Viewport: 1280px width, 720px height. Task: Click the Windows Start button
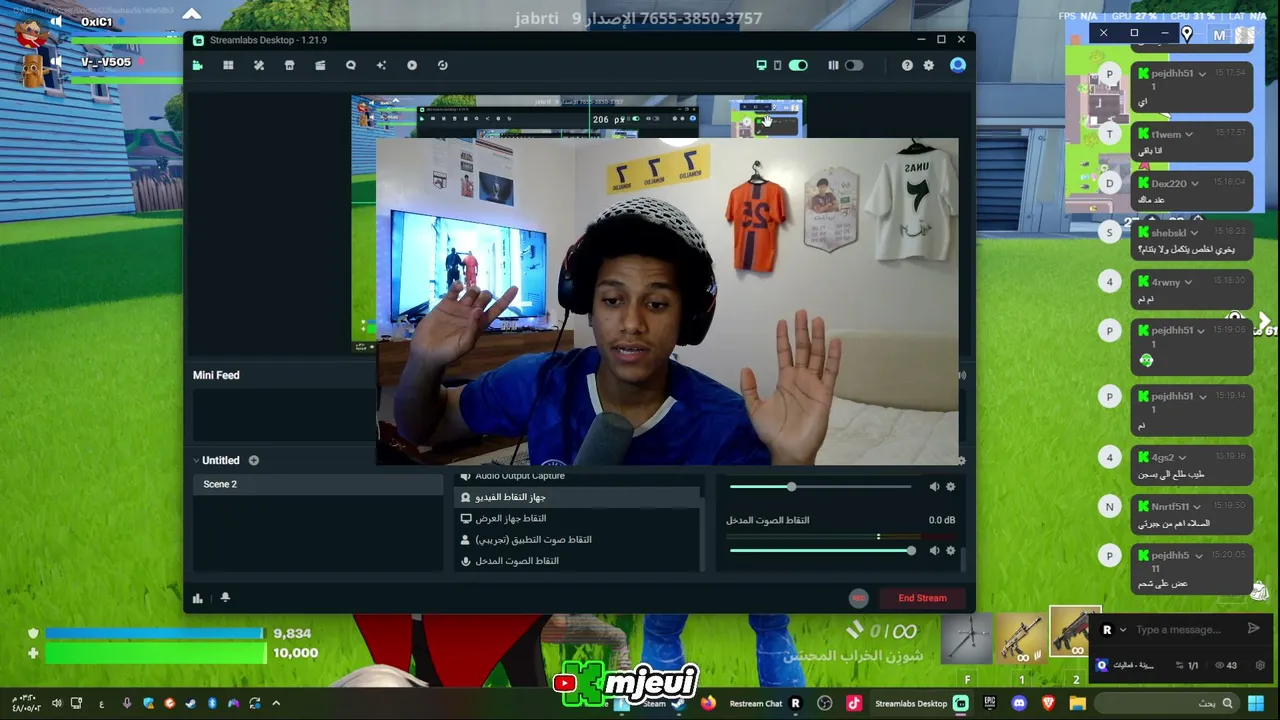point(1256,703)
